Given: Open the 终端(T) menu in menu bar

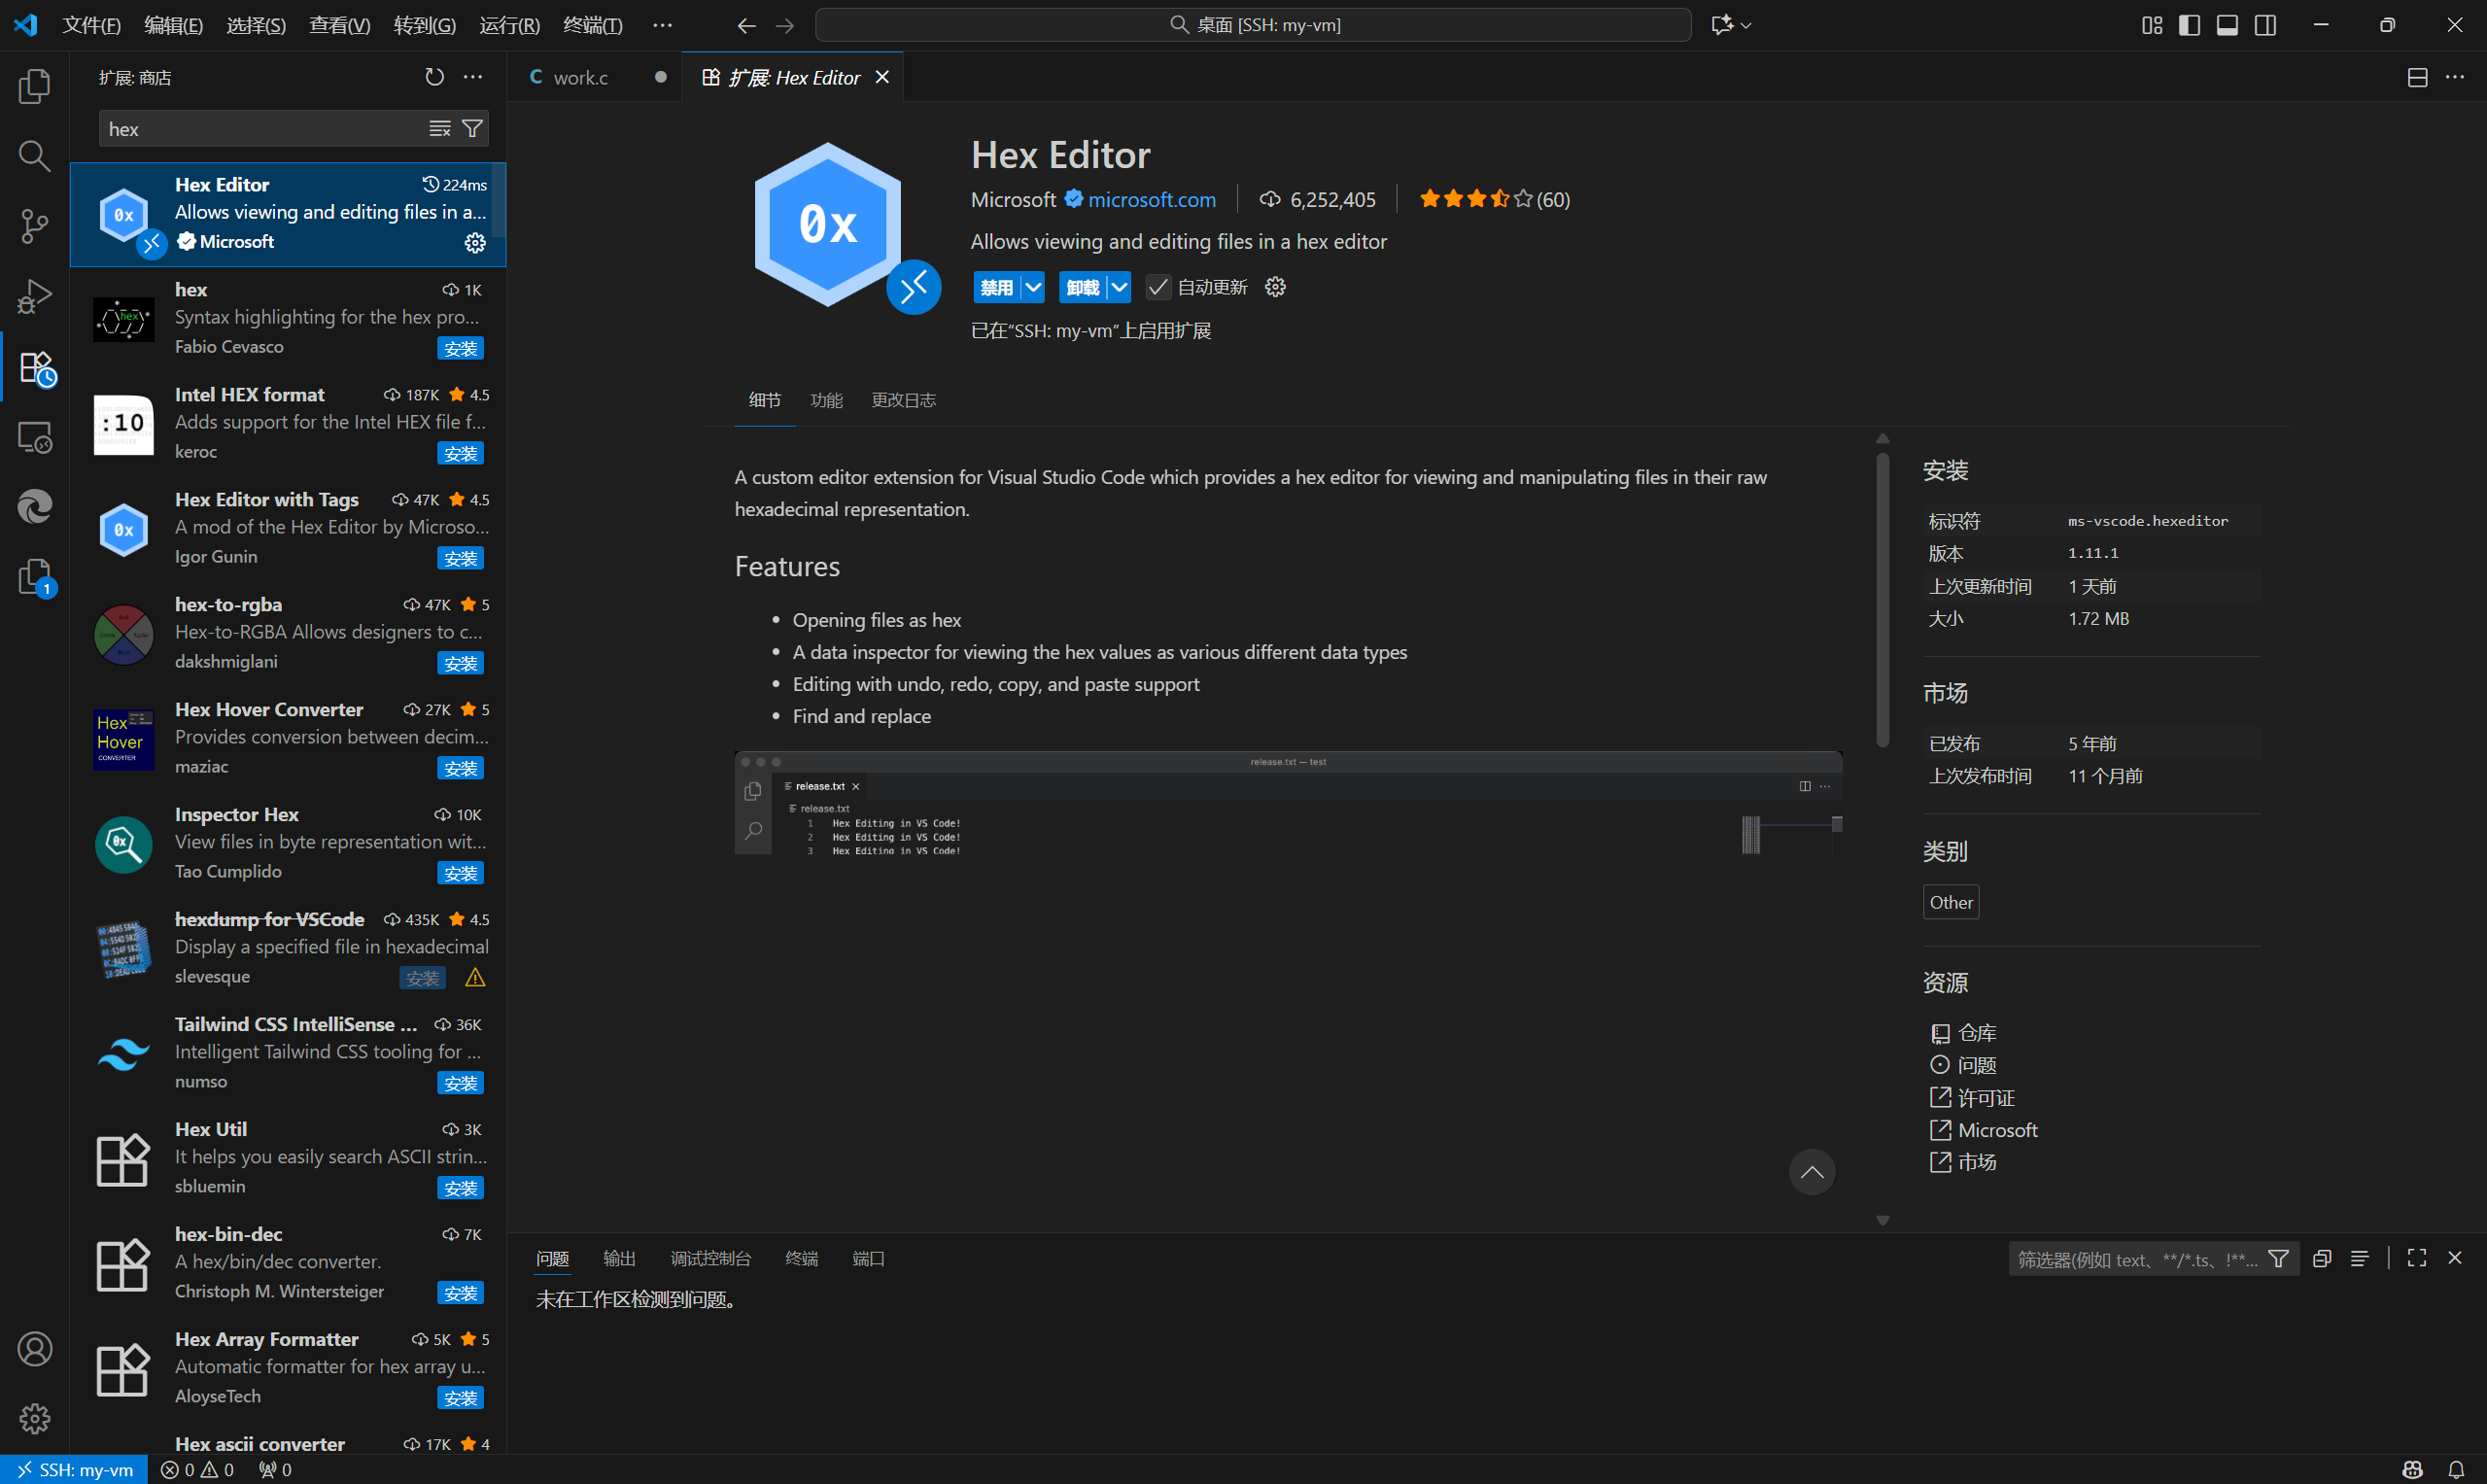Looking at the screenshot, I should 592,25.
